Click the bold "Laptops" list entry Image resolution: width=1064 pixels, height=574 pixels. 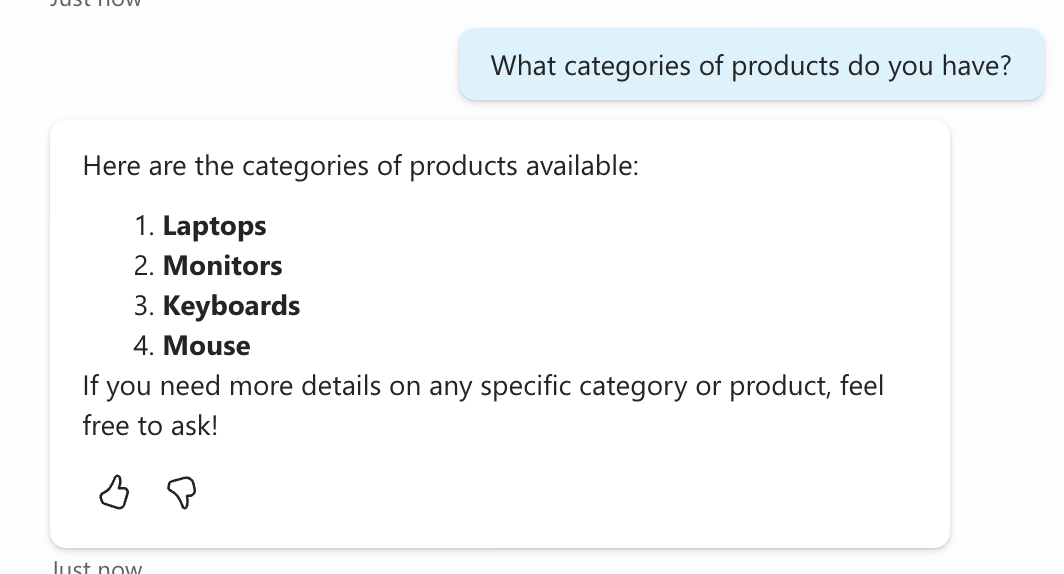(214, 226)
